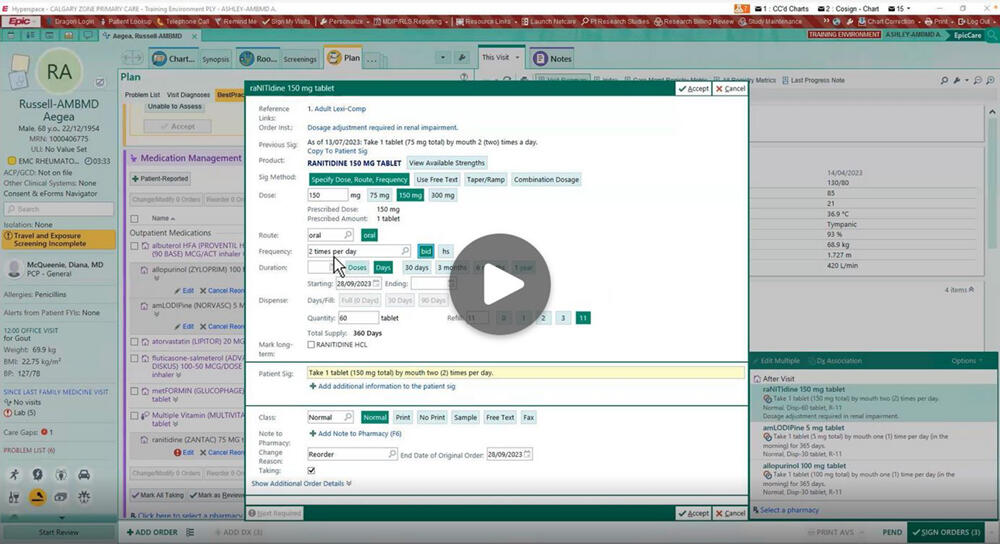Click the Route field search magnifier
Screen dimensions: 1000x544
pos(349,235)
